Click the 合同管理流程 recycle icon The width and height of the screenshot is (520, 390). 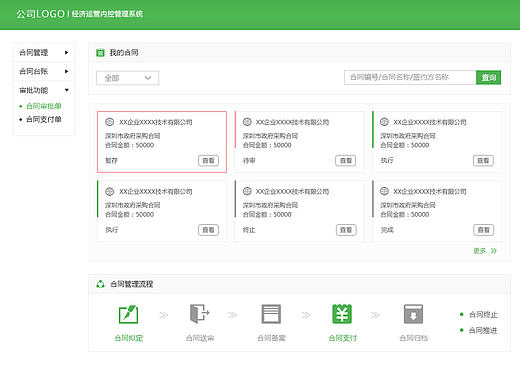click(100, 284)
